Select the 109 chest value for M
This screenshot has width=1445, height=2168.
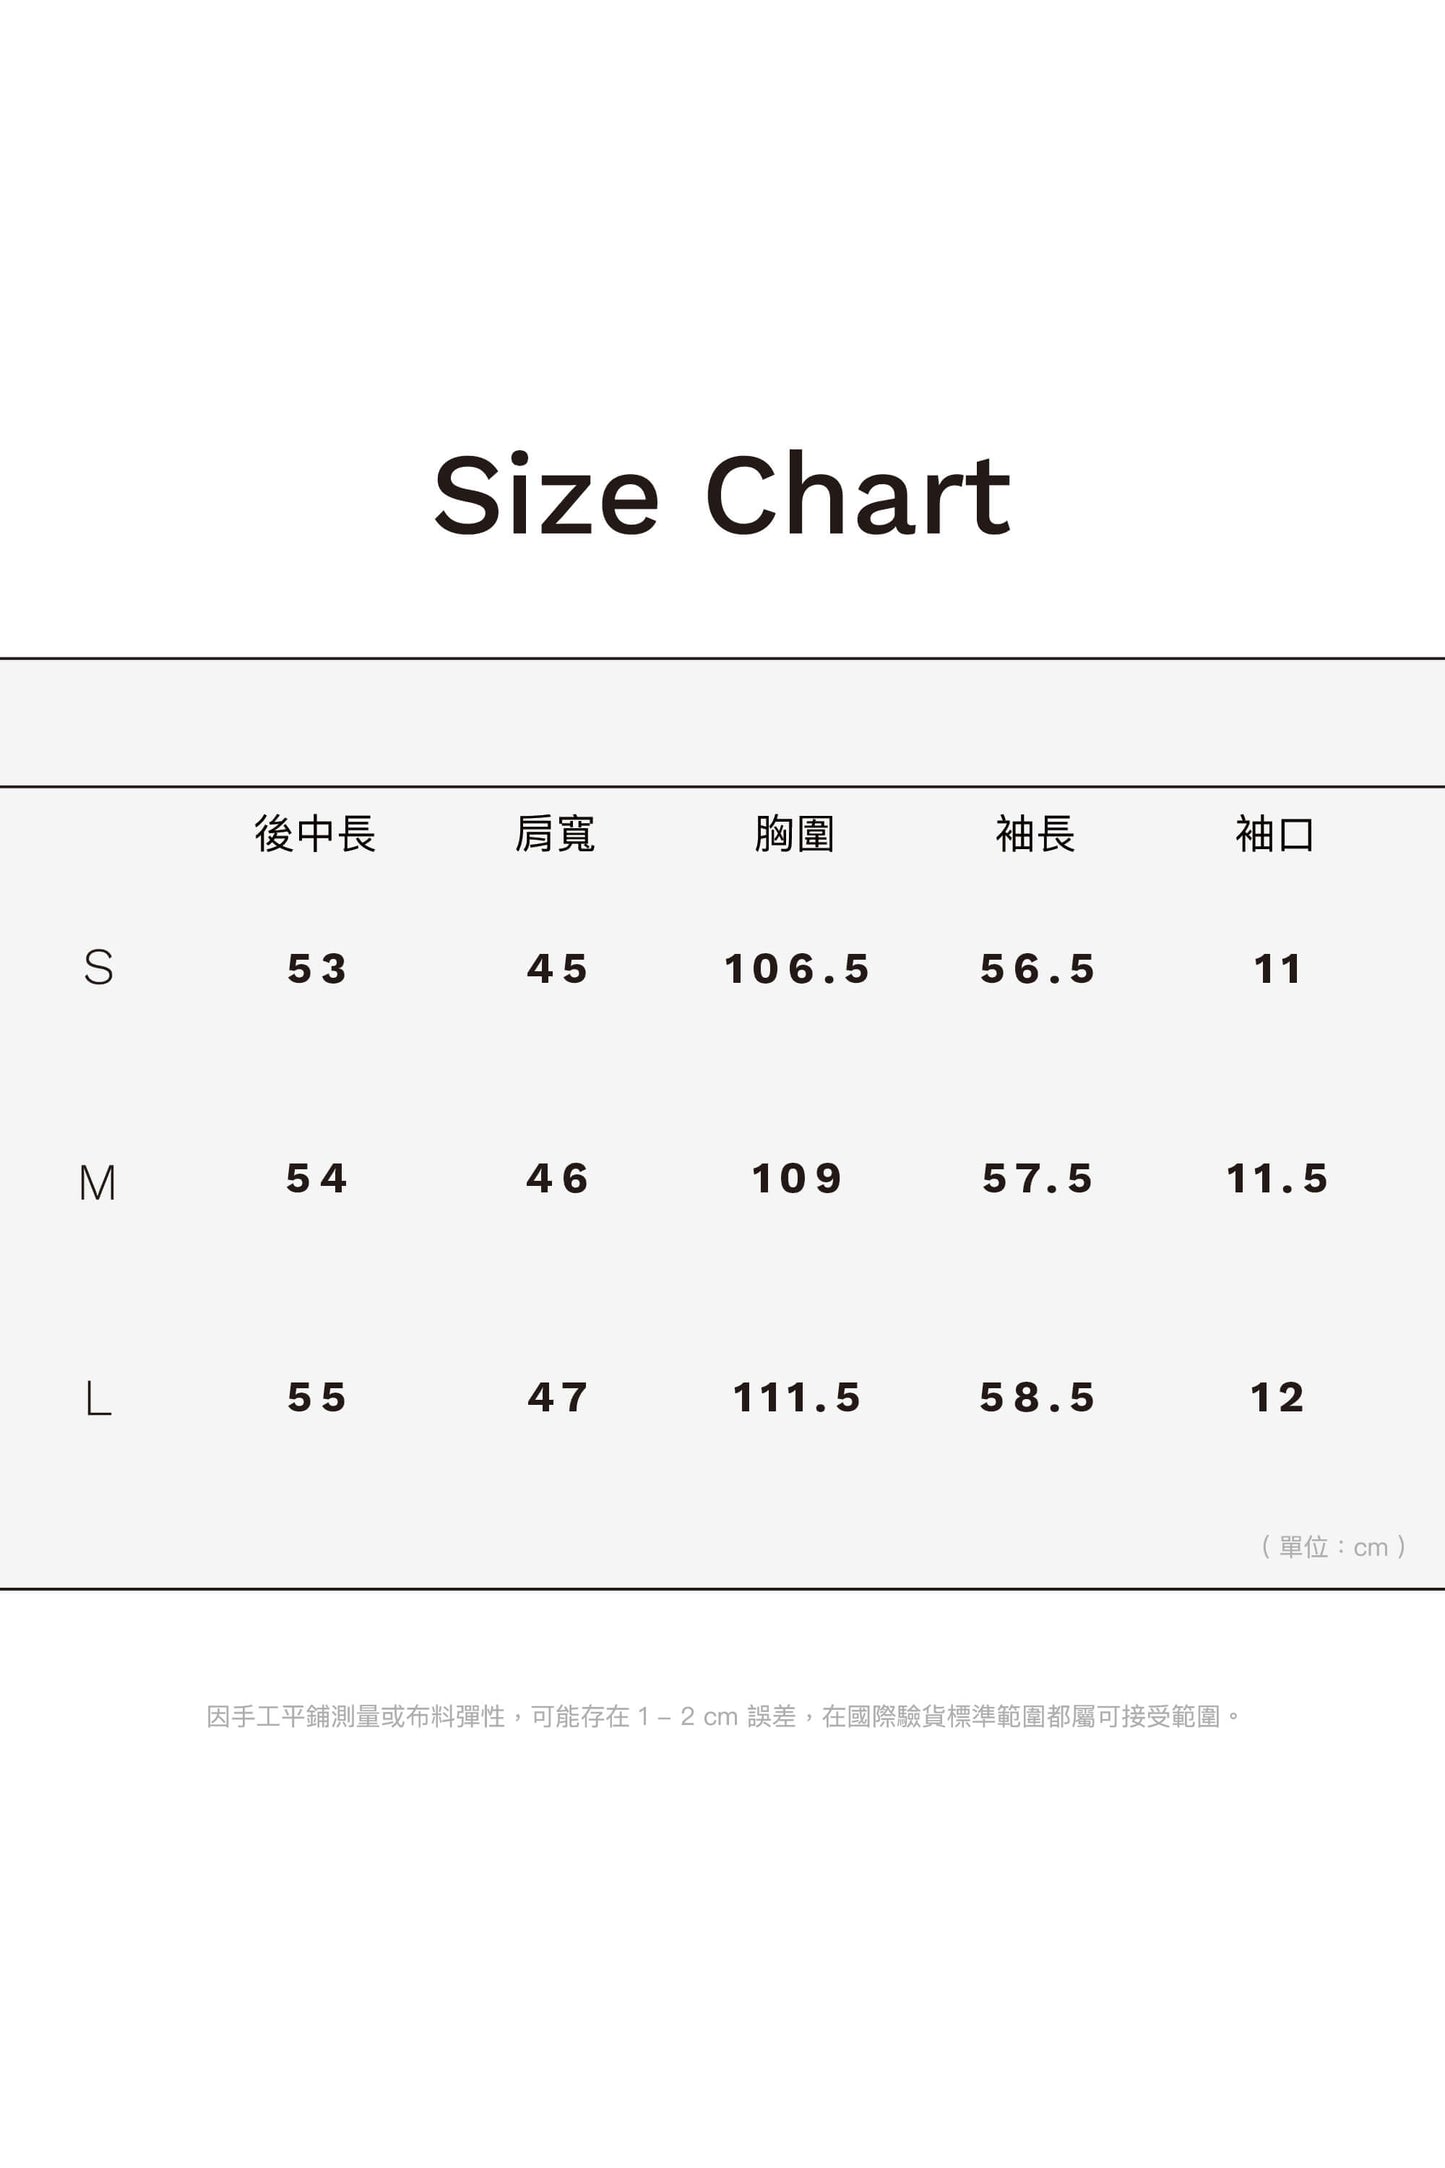[797, 1179]
